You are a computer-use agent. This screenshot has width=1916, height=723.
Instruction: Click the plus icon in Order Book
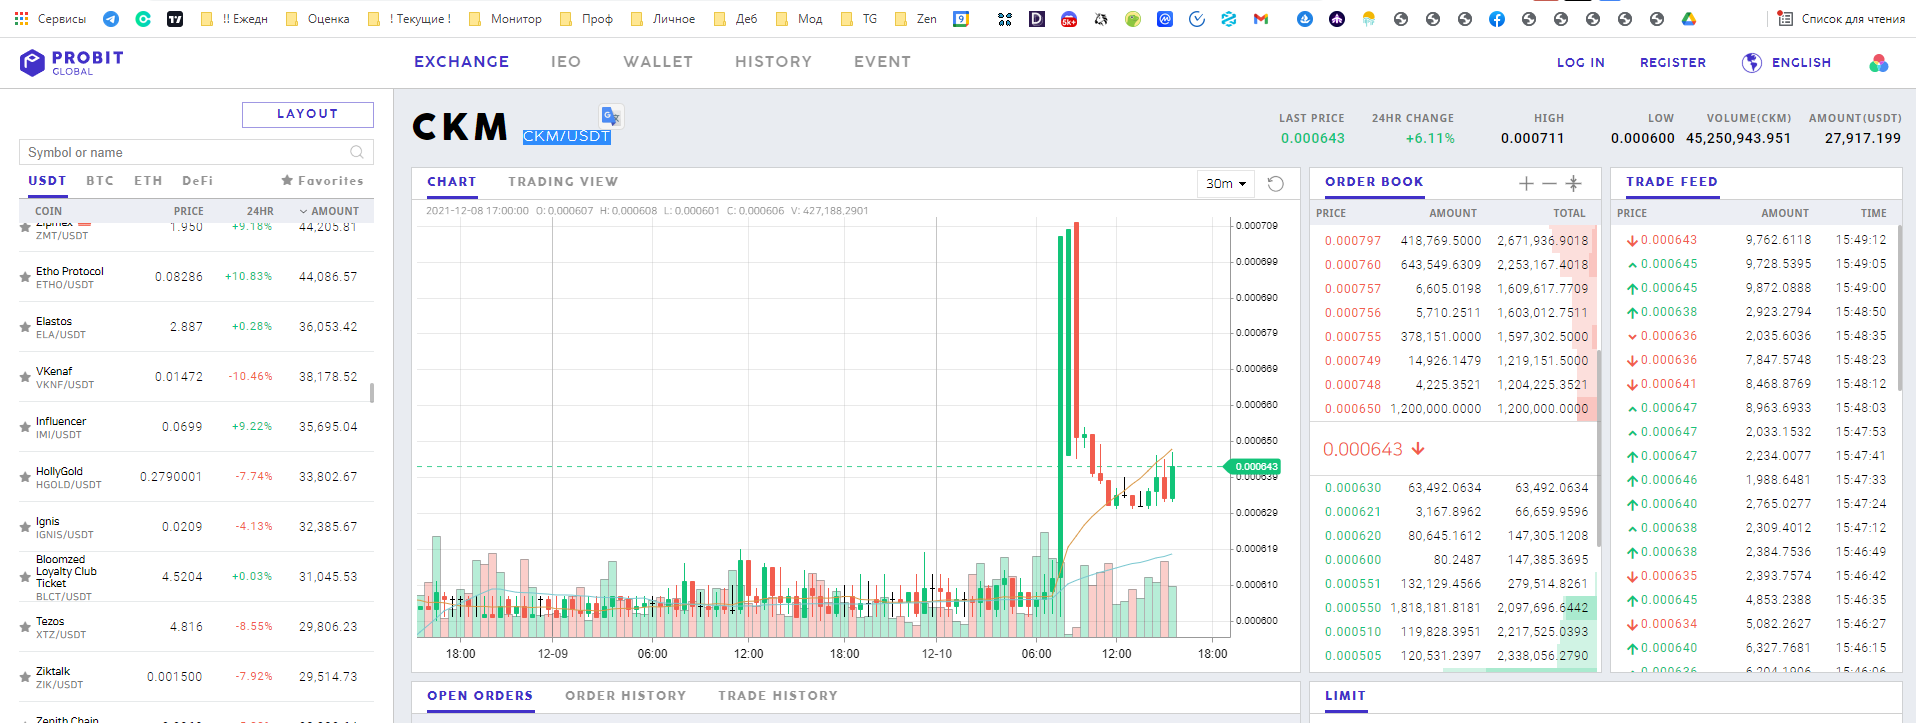(x=1526, y=183)
